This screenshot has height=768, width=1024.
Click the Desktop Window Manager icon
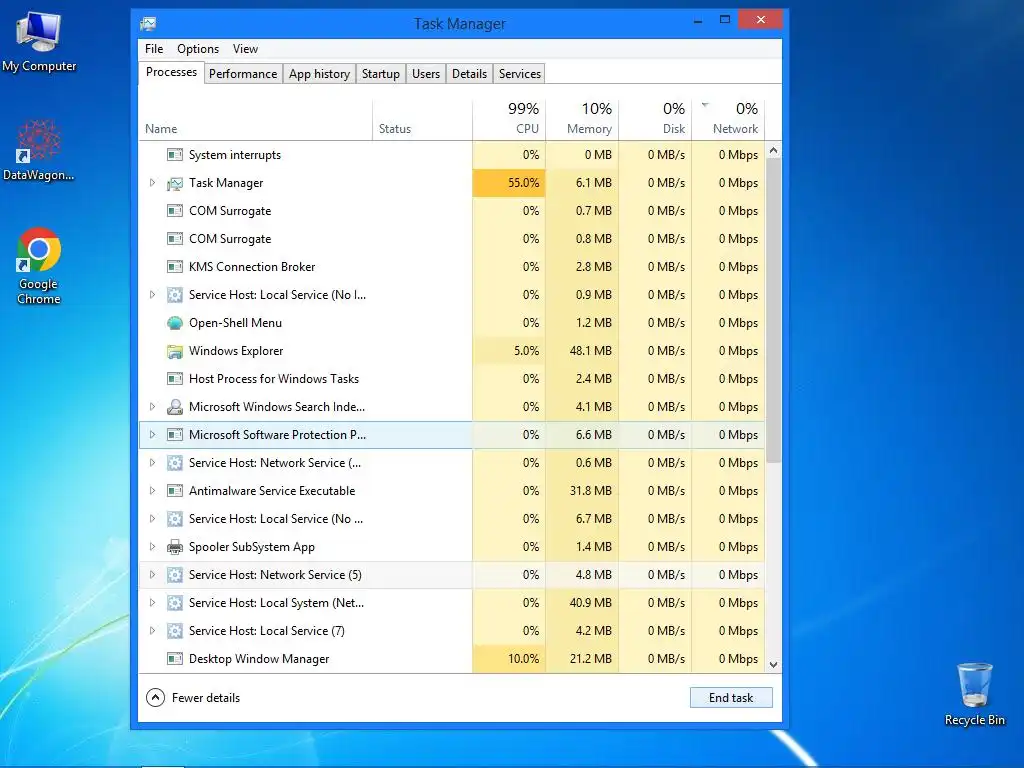(x=174, y=658)
